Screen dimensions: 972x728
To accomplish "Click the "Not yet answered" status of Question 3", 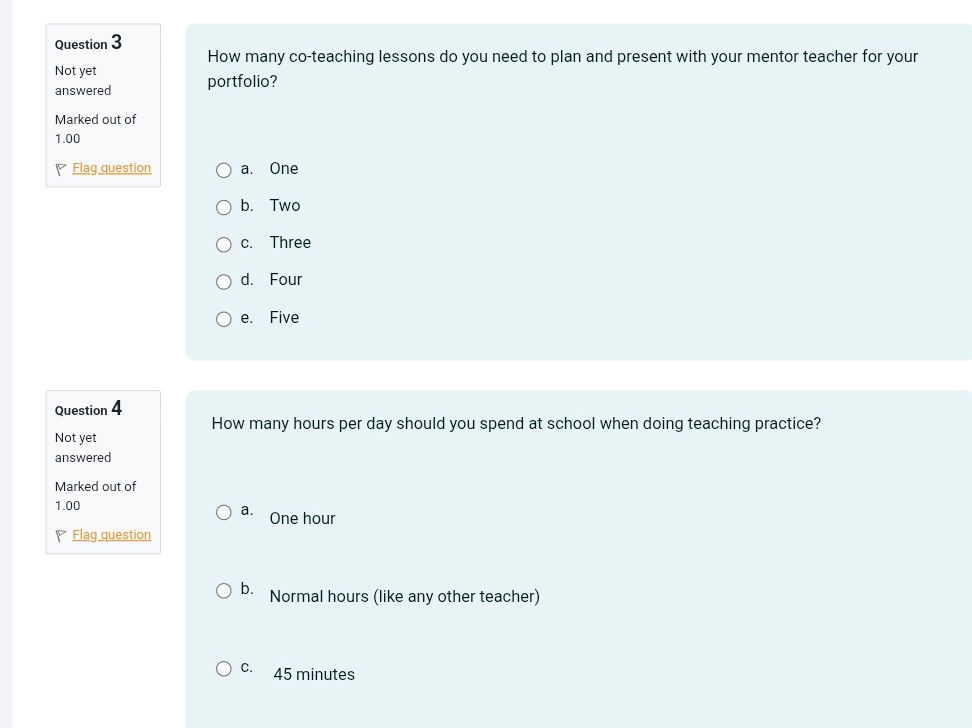I will pyautogui.click(x=82, y=80).
